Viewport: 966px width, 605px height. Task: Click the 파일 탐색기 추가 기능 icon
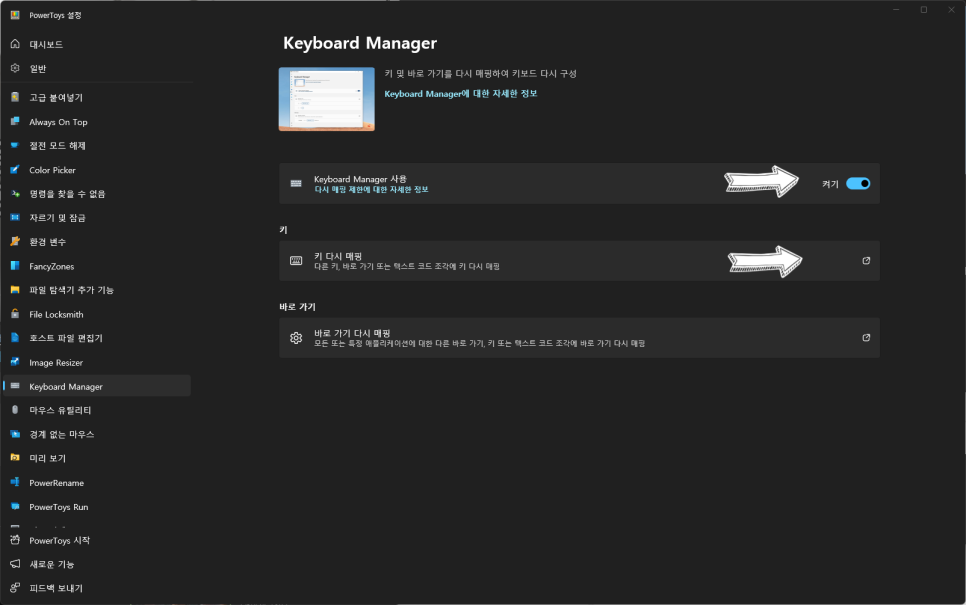15,290
